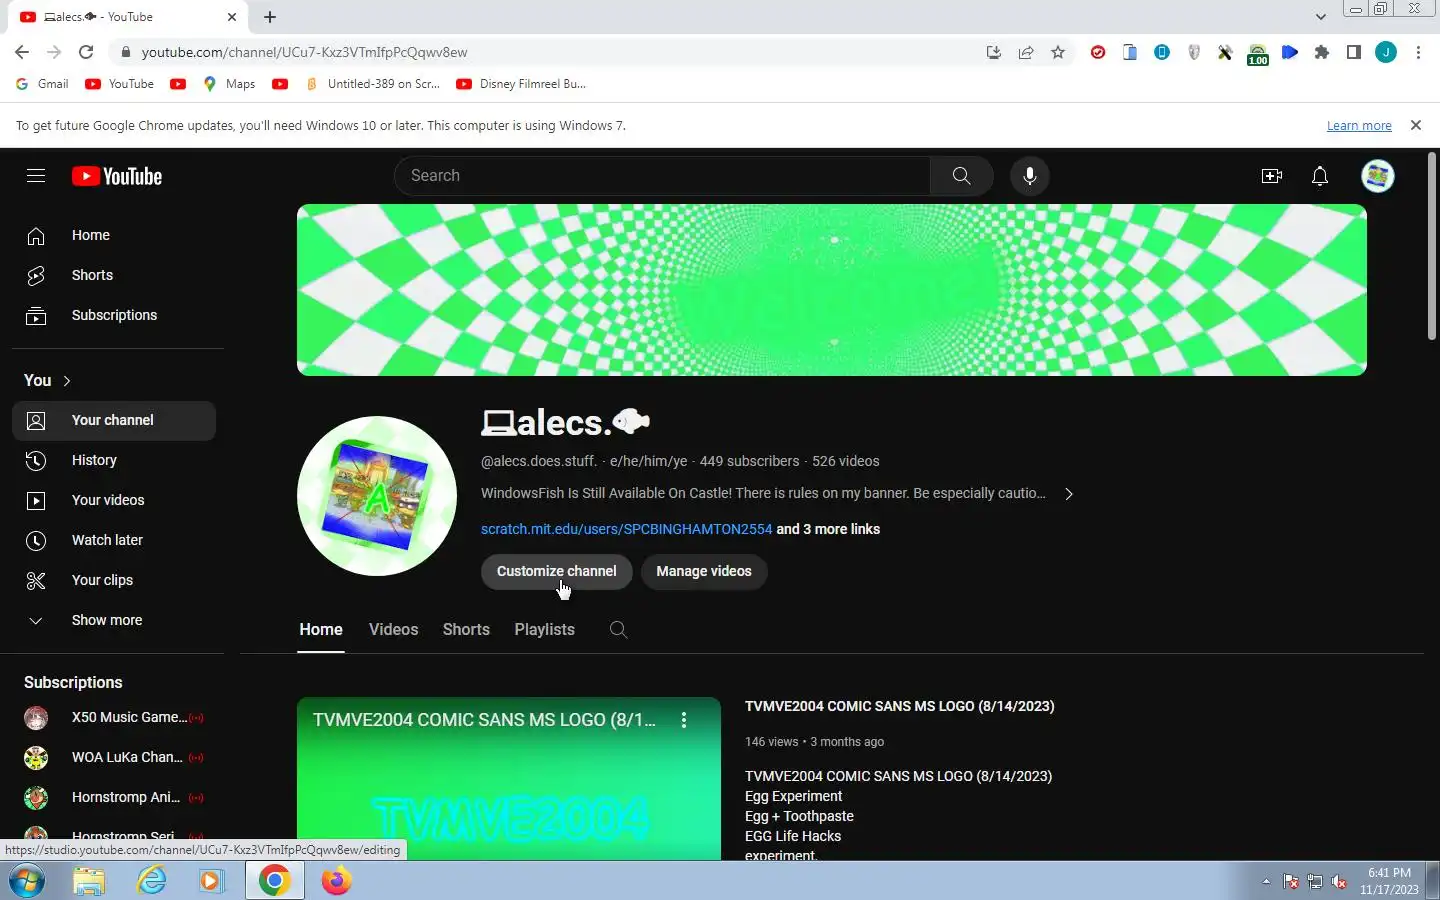1440x900 pixels.
Task: Click the browser back arrow
Action: pos(22,52)
